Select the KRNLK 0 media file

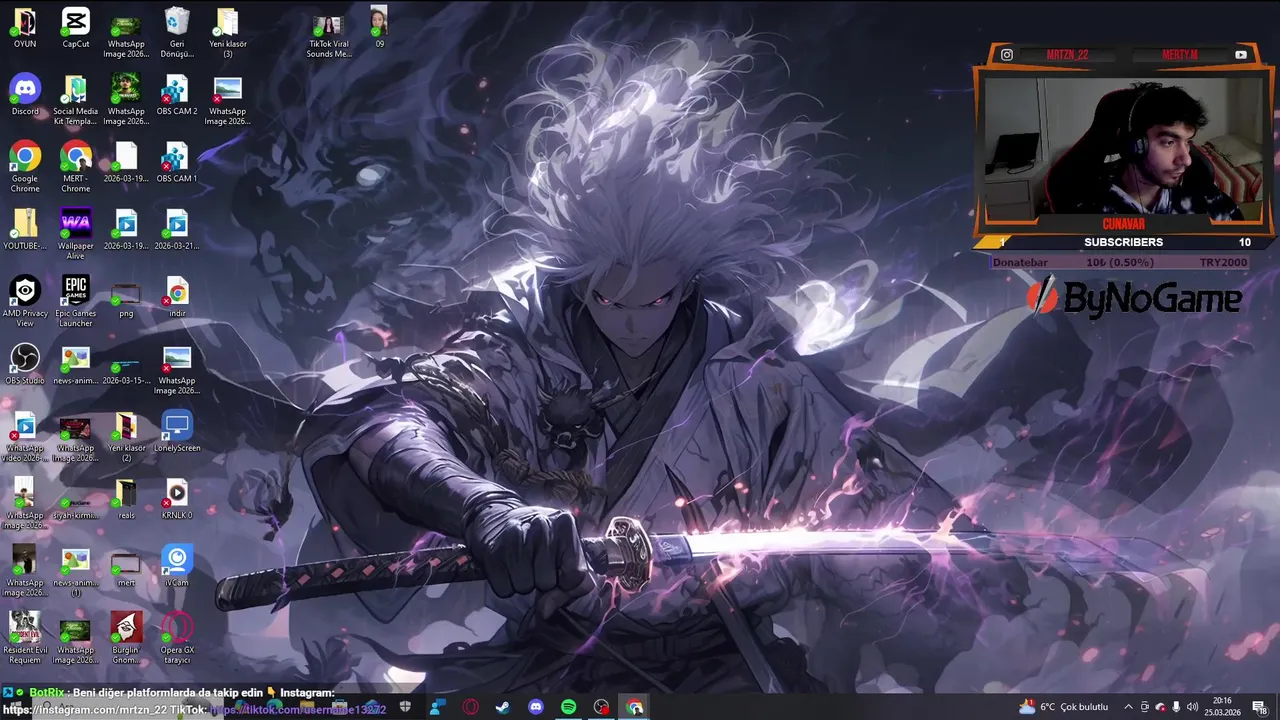click(177, 498)
